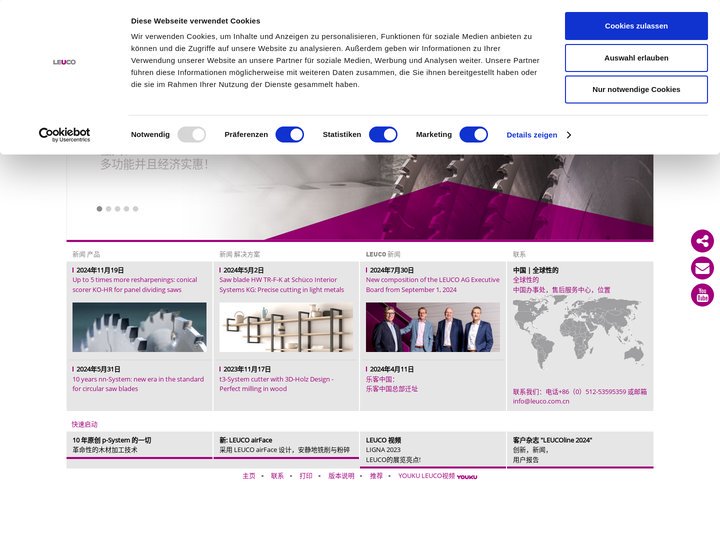Click 打印 footer link
This screenshot has height=540, width=720.
pos(306,476)
